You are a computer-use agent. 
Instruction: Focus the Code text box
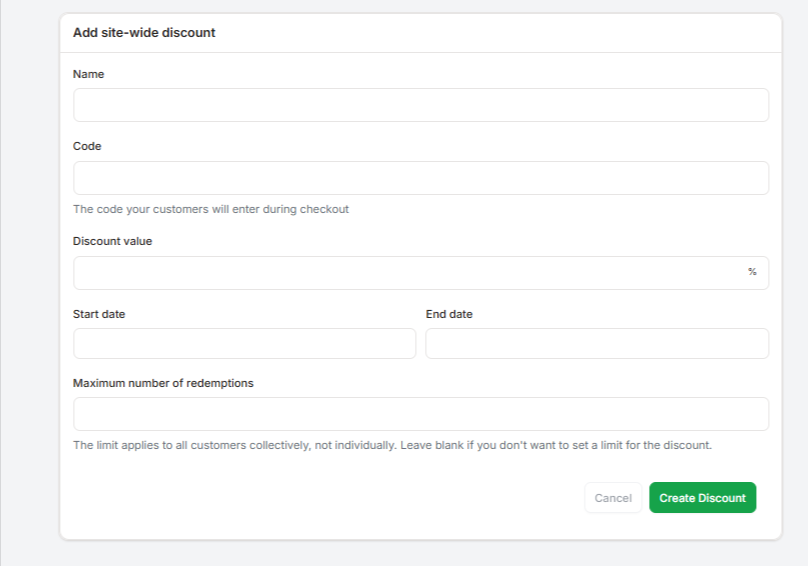click(420, 178)
